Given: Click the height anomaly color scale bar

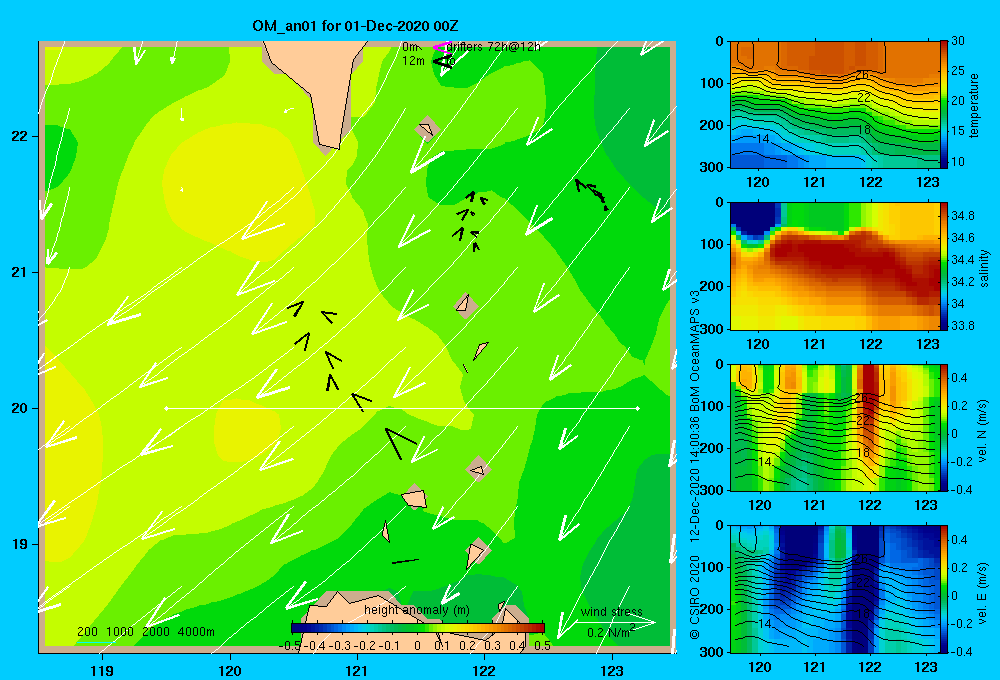Looking at the screenshot, I should coord(418,628).
